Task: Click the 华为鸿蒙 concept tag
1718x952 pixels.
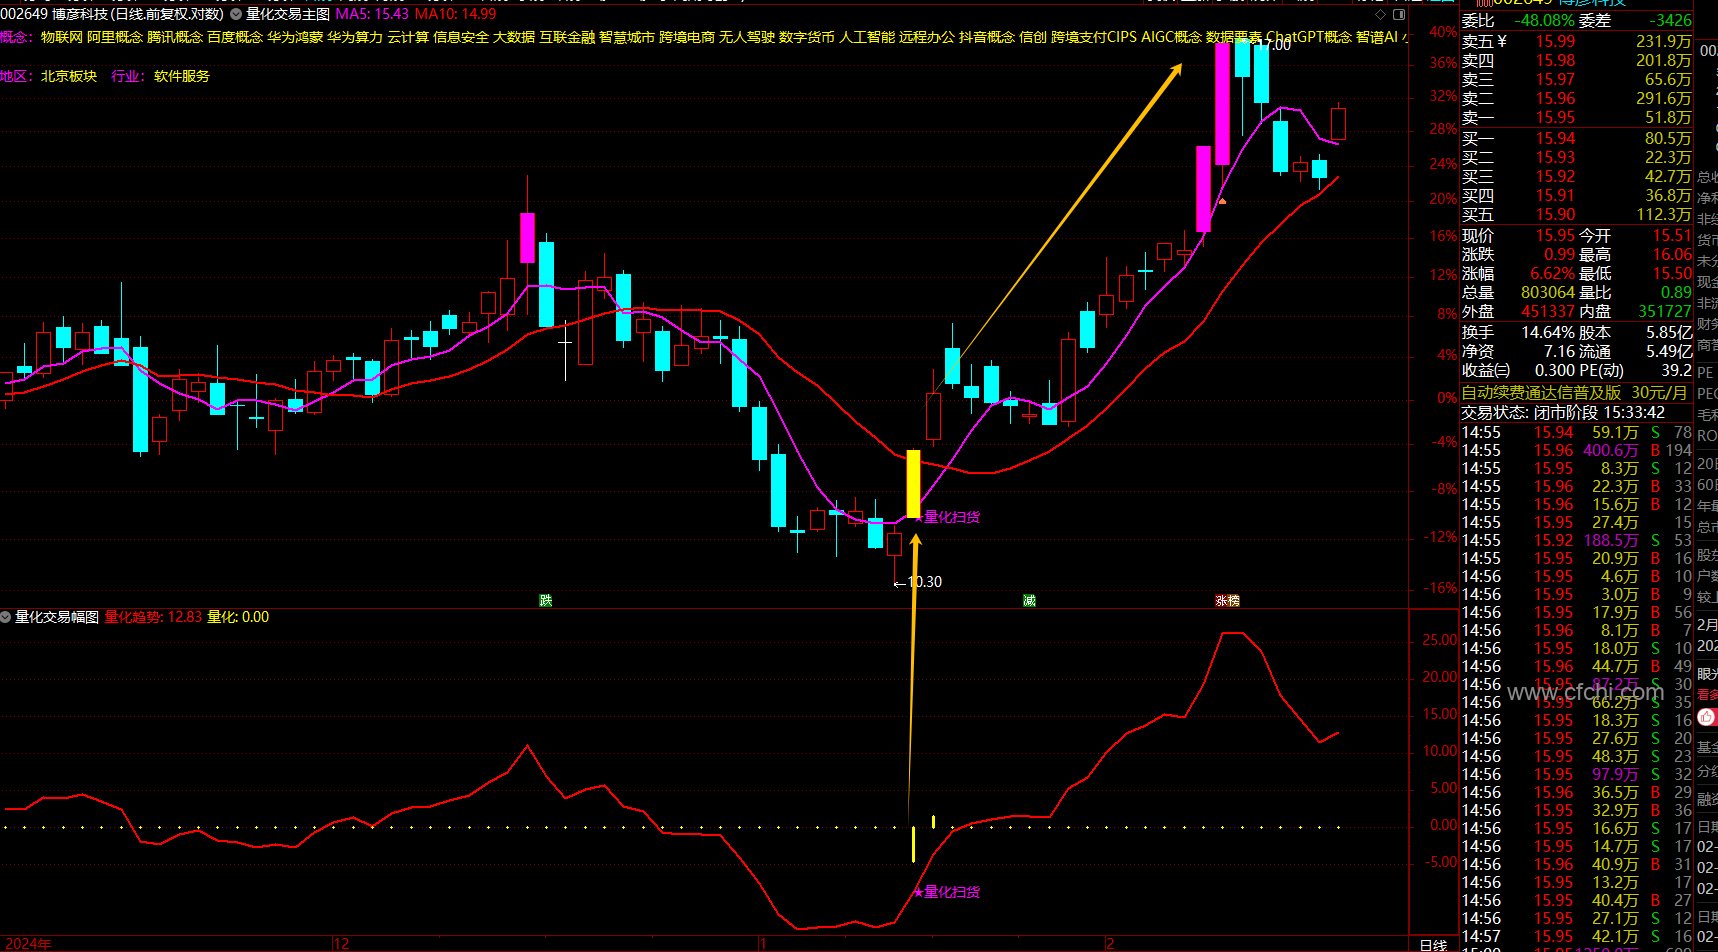Action: click(x=295, y=37)
